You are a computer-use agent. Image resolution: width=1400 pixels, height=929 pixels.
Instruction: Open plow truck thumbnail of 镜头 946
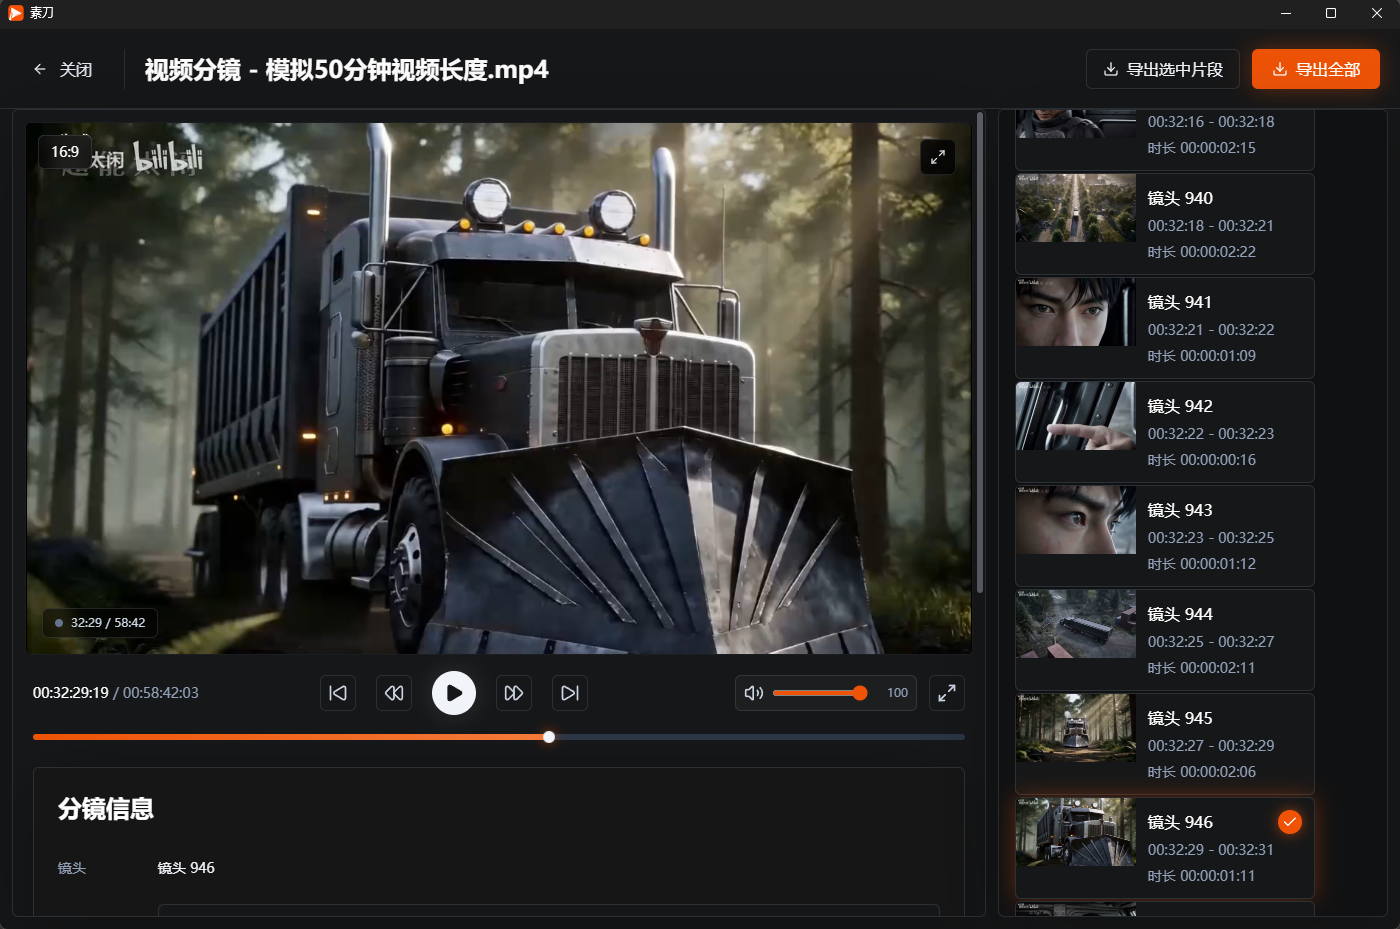pyautogui.click(x=1076, y=832)
